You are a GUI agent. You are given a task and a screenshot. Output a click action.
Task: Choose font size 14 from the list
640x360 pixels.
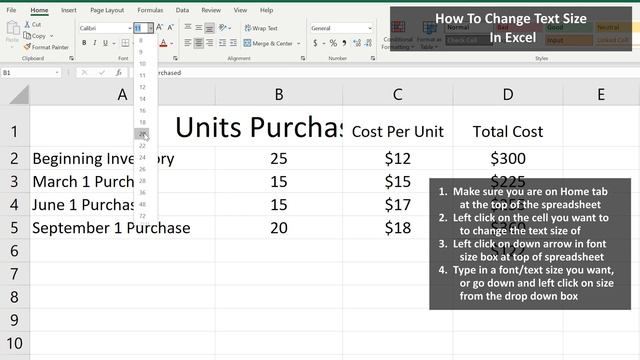pyautogui.click(x=142, y=99)
